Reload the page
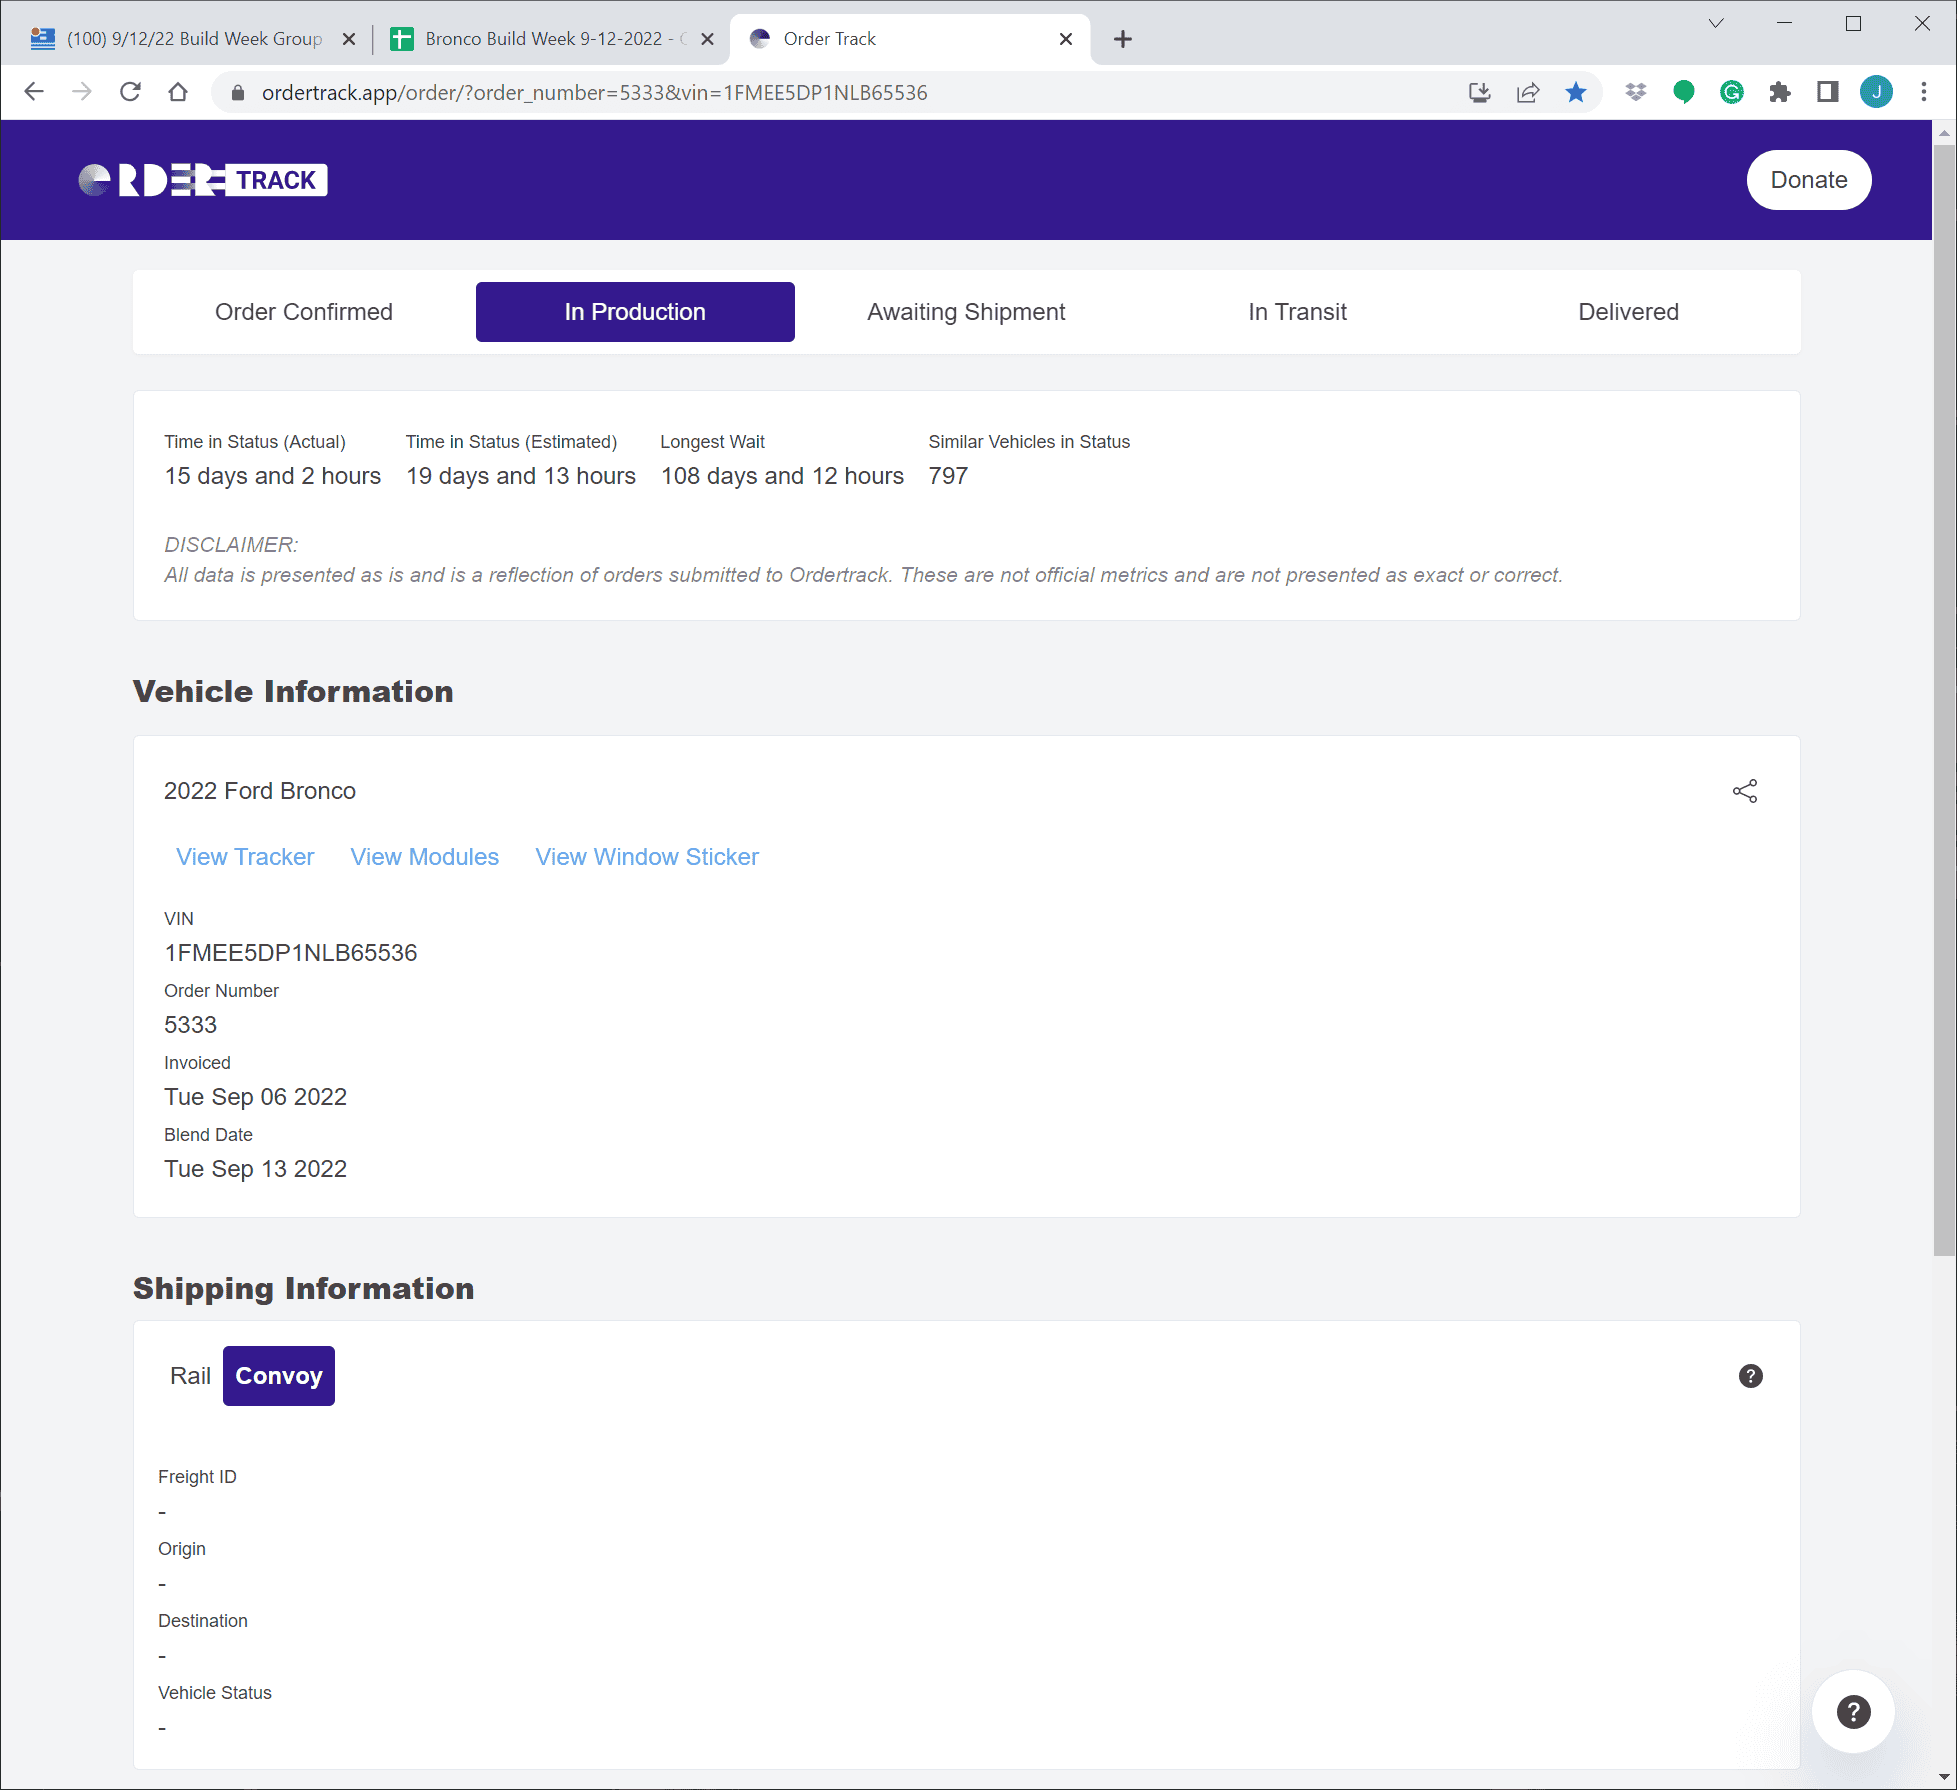The image size is (1957, 1790). [x=130, y=92]
